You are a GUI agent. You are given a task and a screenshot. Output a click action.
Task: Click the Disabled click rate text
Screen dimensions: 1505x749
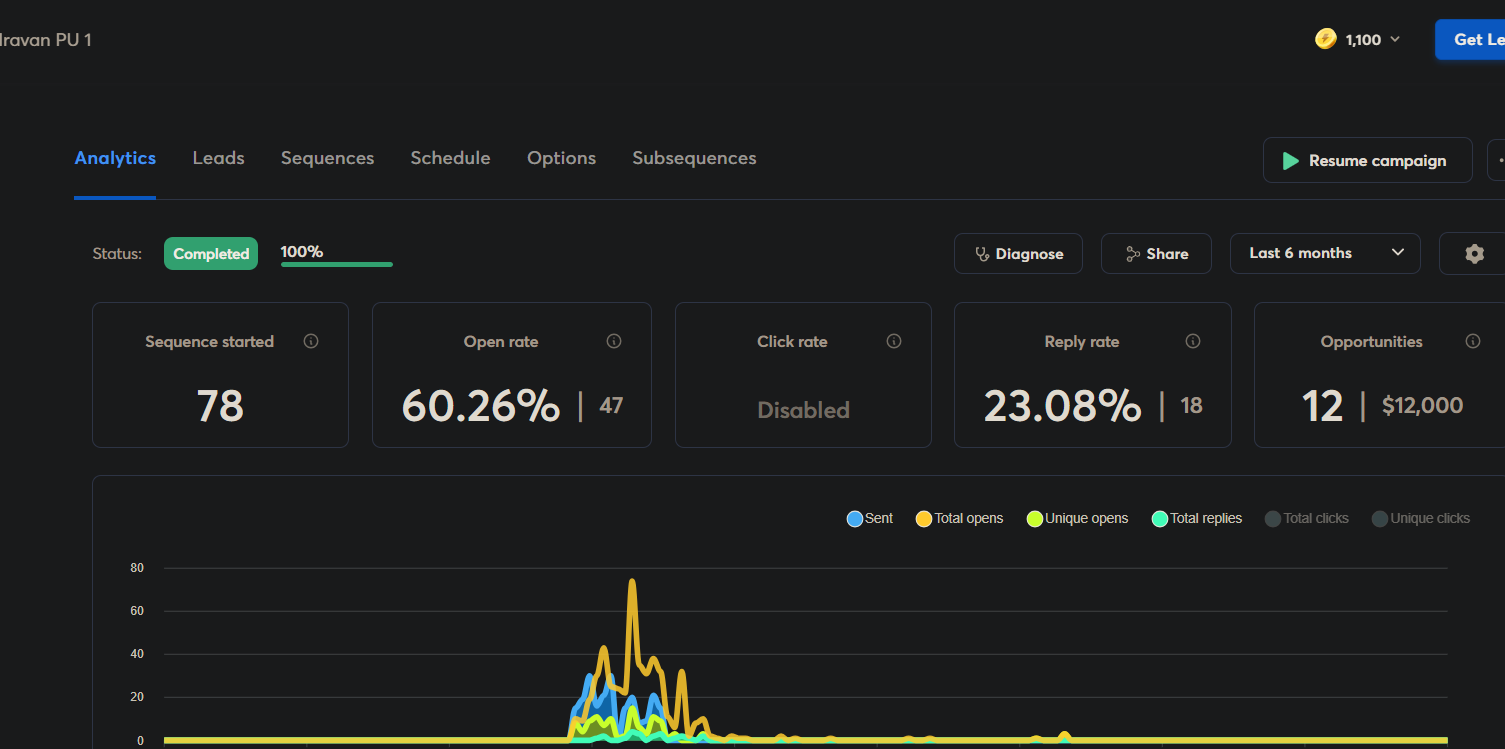click(804, 410)
